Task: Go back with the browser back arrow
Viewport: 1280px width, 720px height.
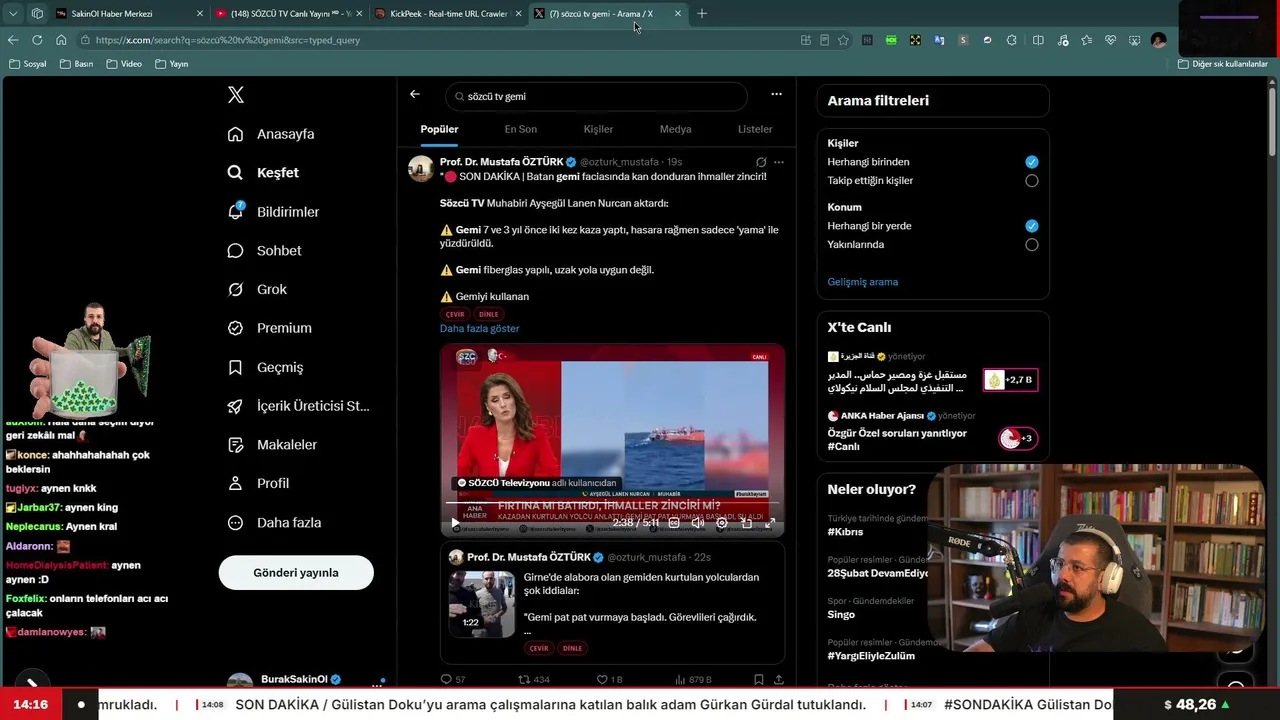Action: point(13,40)
